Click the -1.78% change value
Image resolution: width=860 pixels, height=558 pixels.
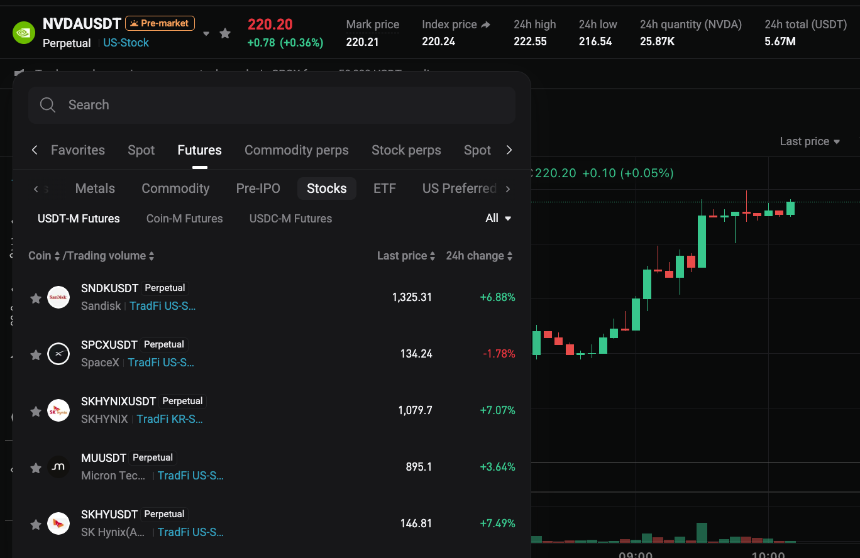(x=499, y=354)
